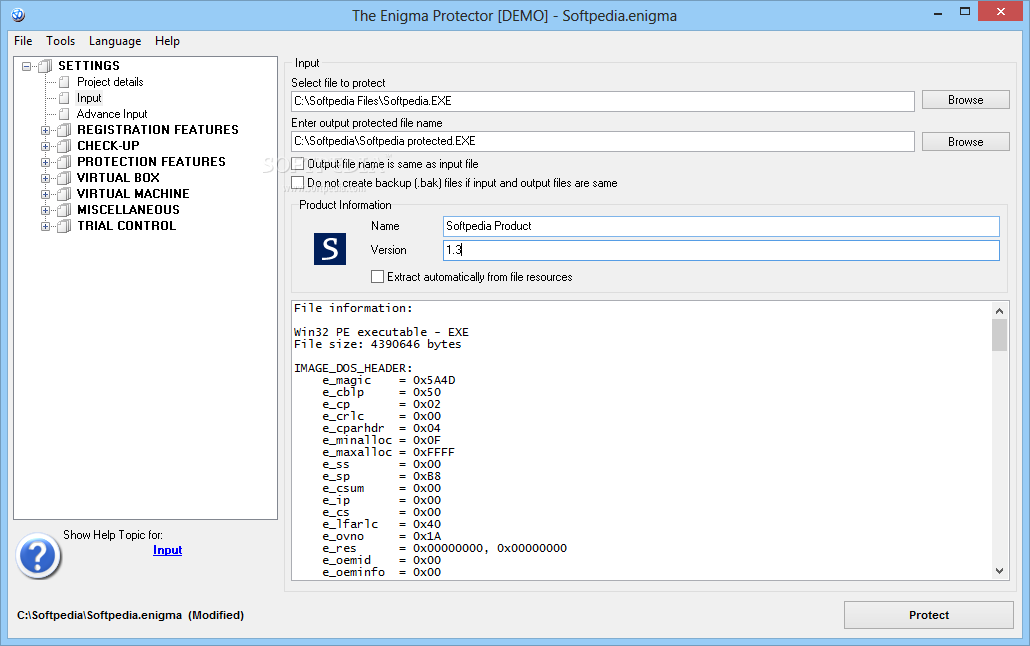This screenshot has height=646, width=1030.
Task: Open the Help menu
Action: (x=168, y=41)
